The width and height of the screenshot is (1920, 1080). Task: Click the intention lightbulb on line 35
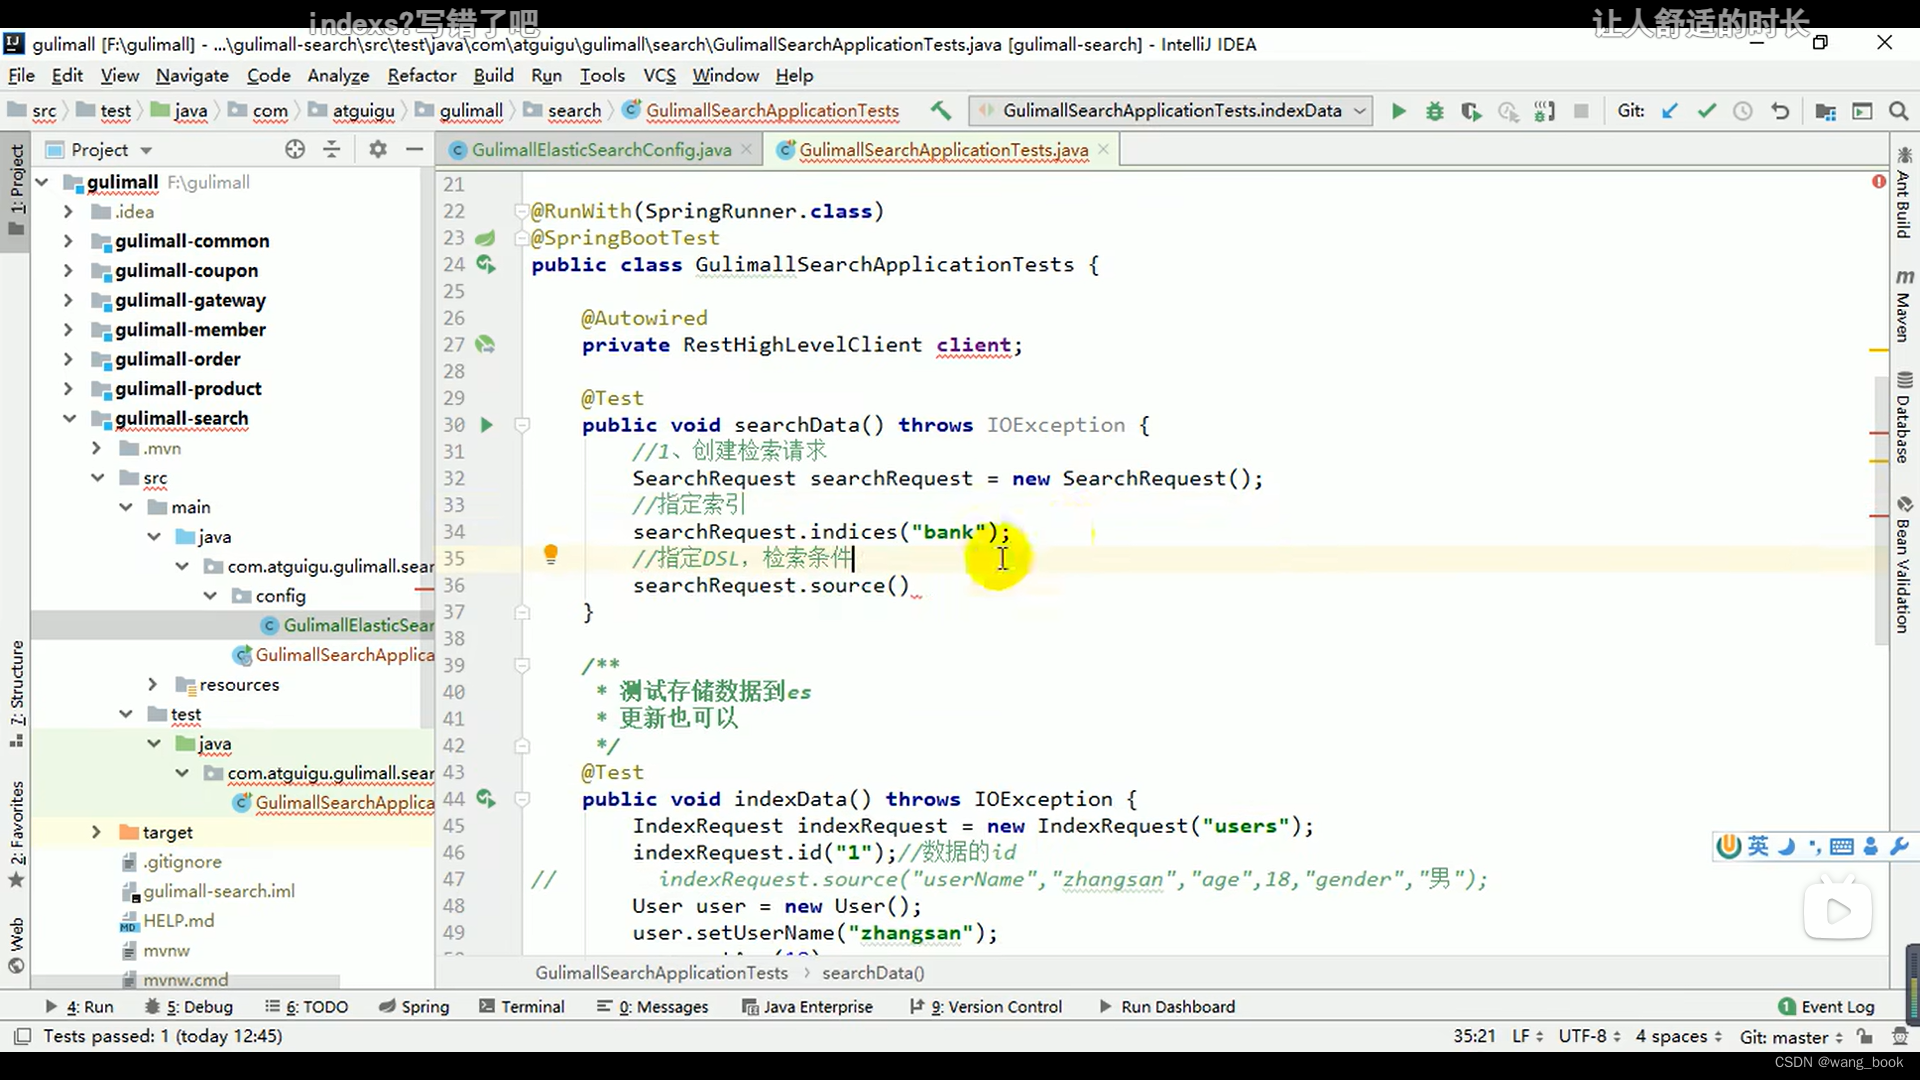[x=550, y=555]
